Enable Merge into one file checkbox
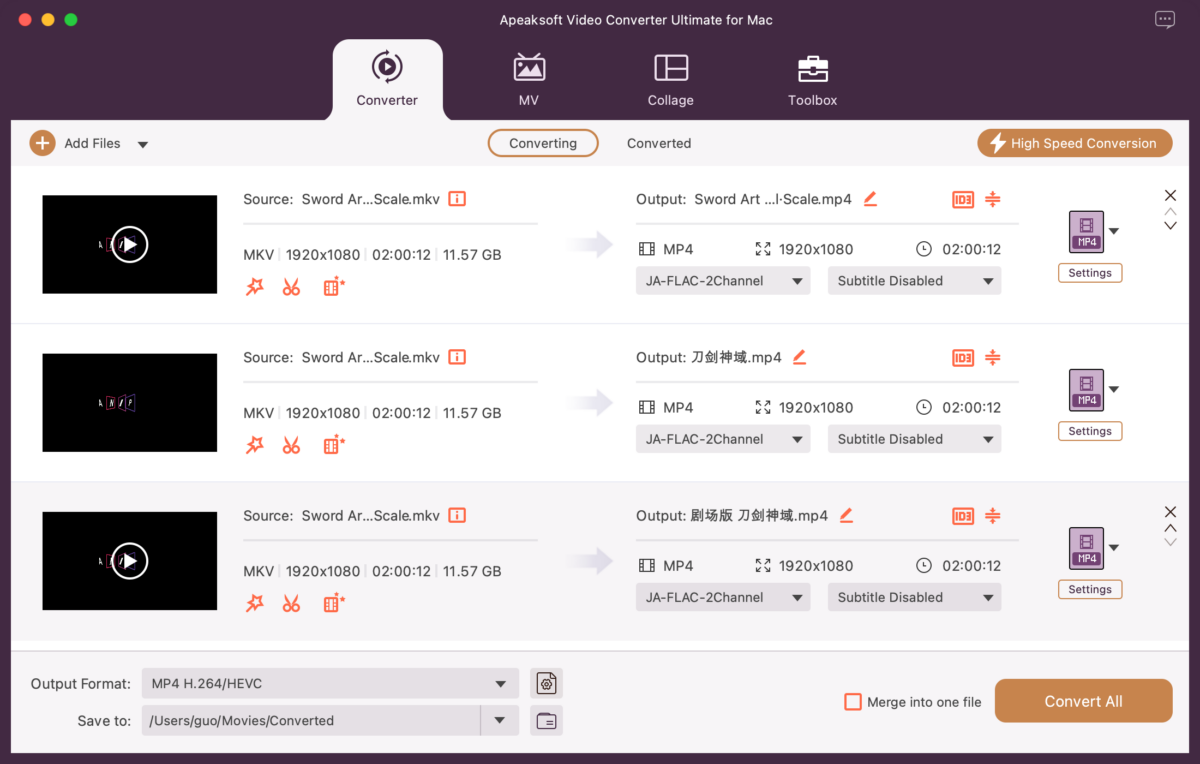The width and height of the screenshot is (1200, 764). coord(853,702)
